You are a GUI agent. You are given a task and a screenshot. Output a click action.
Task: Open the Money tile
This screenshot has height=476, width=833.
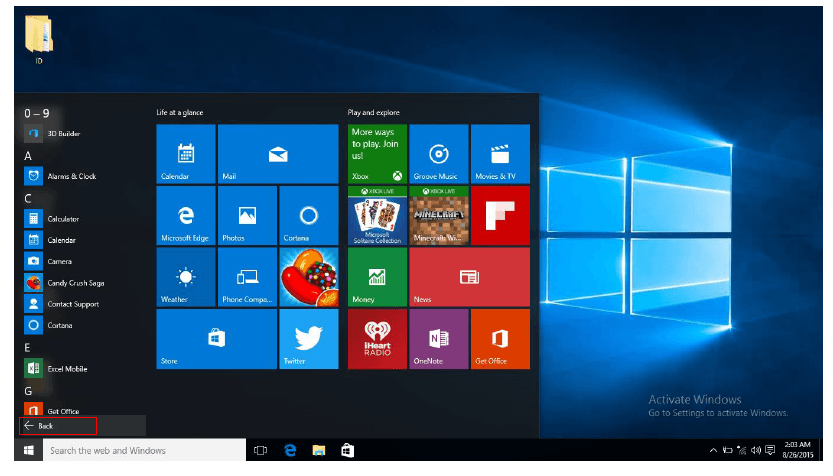tap(377, 277)
